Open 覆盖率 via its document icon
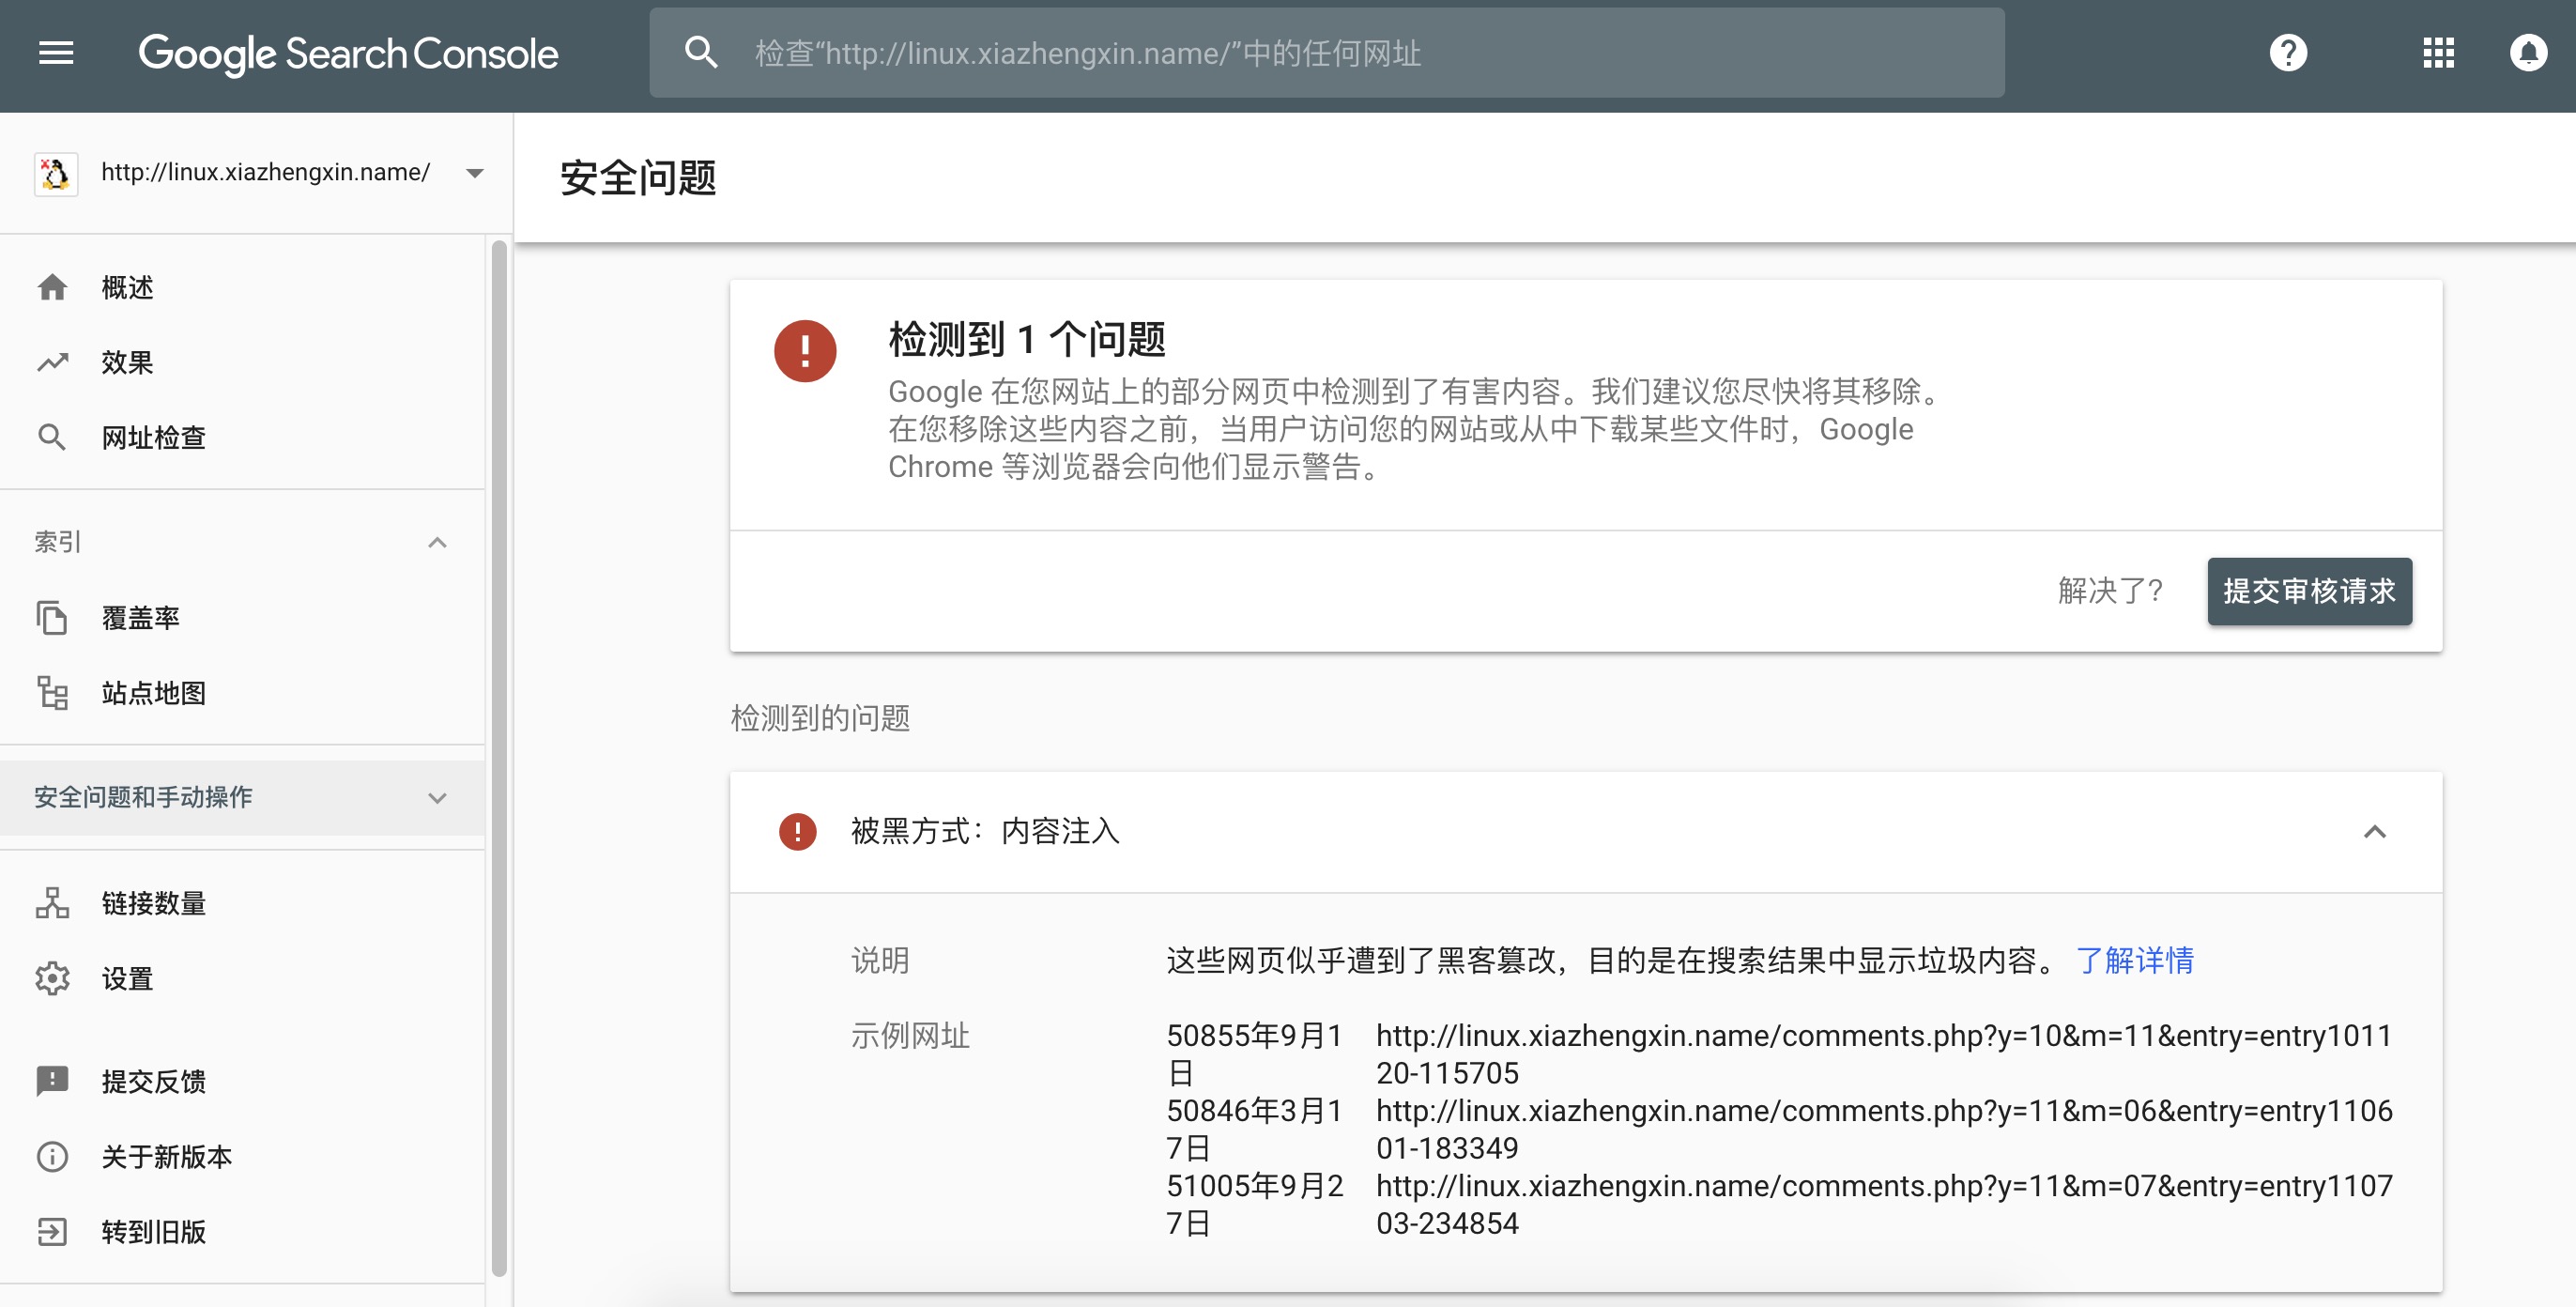The image size is (2576, 1307). click(53, 618)
